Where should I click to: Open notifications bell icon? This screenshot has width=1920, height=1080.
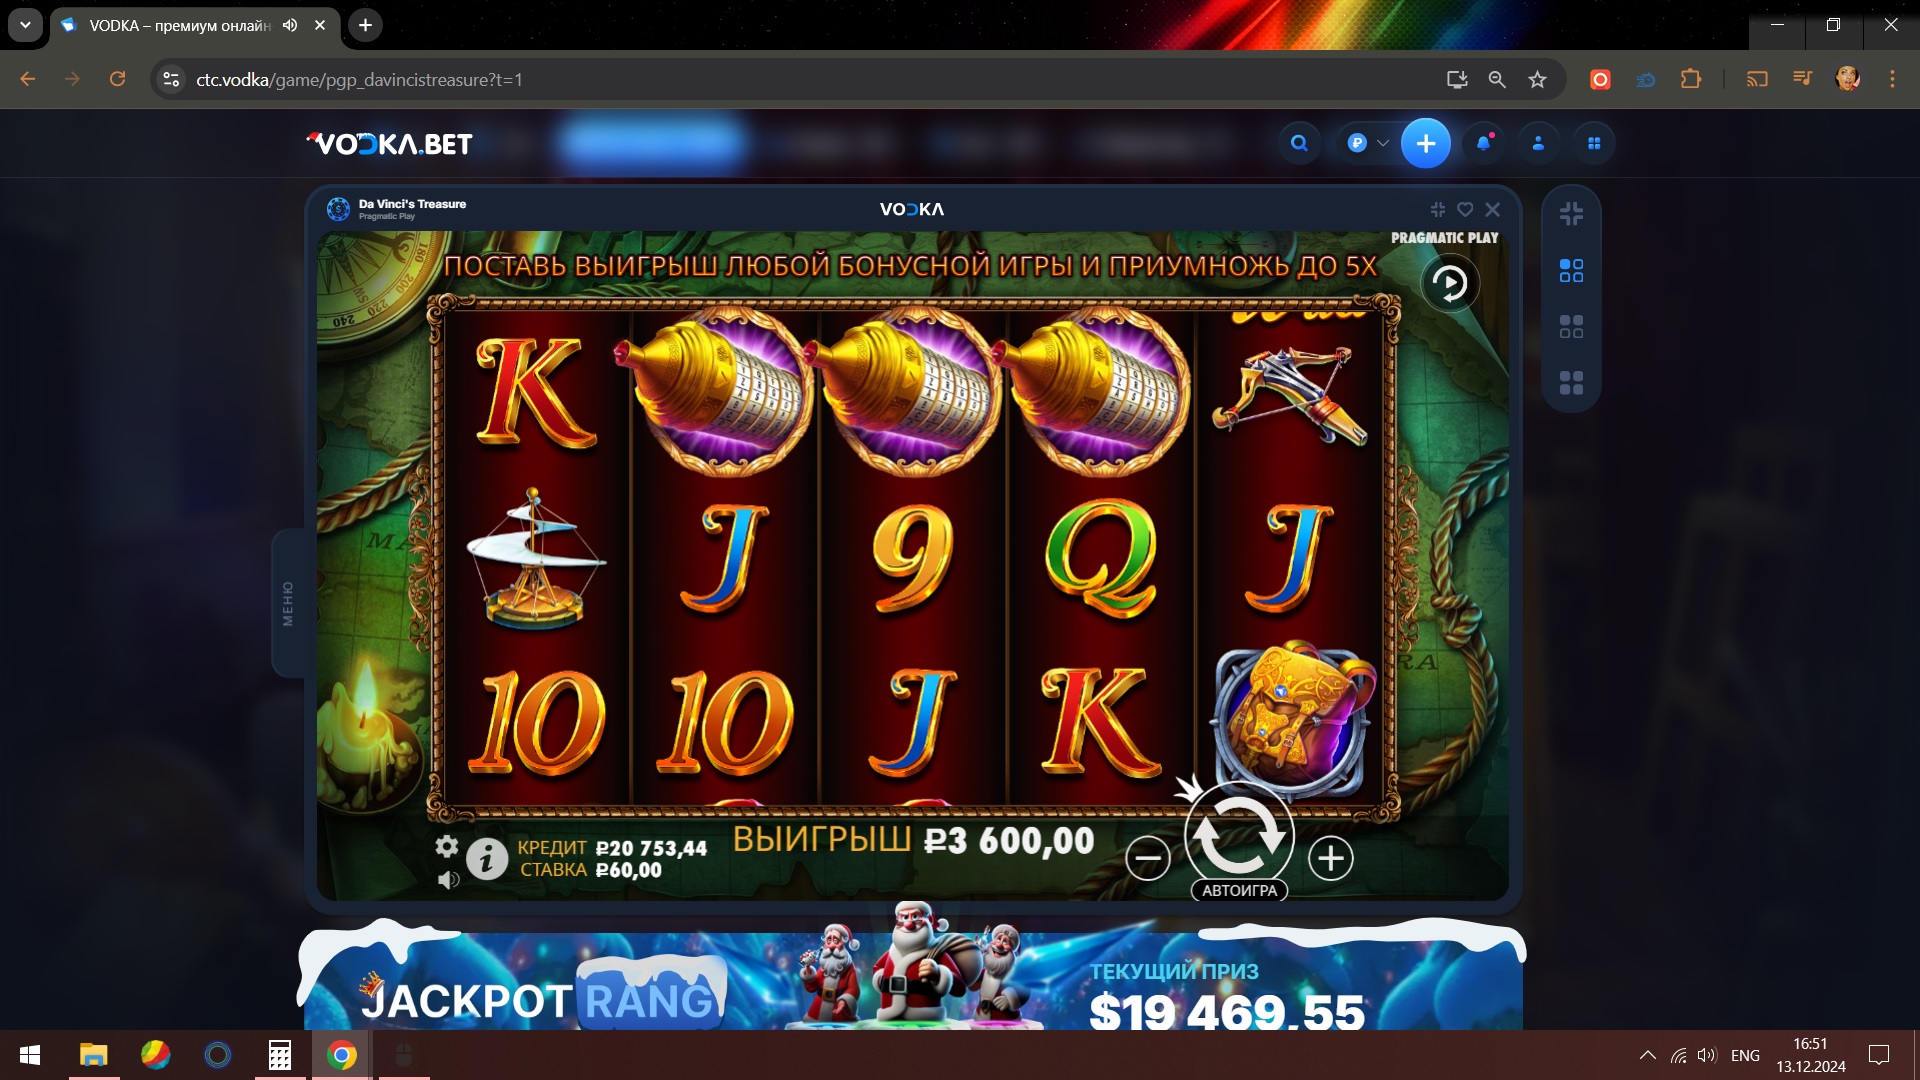(x=1483, y=143)
